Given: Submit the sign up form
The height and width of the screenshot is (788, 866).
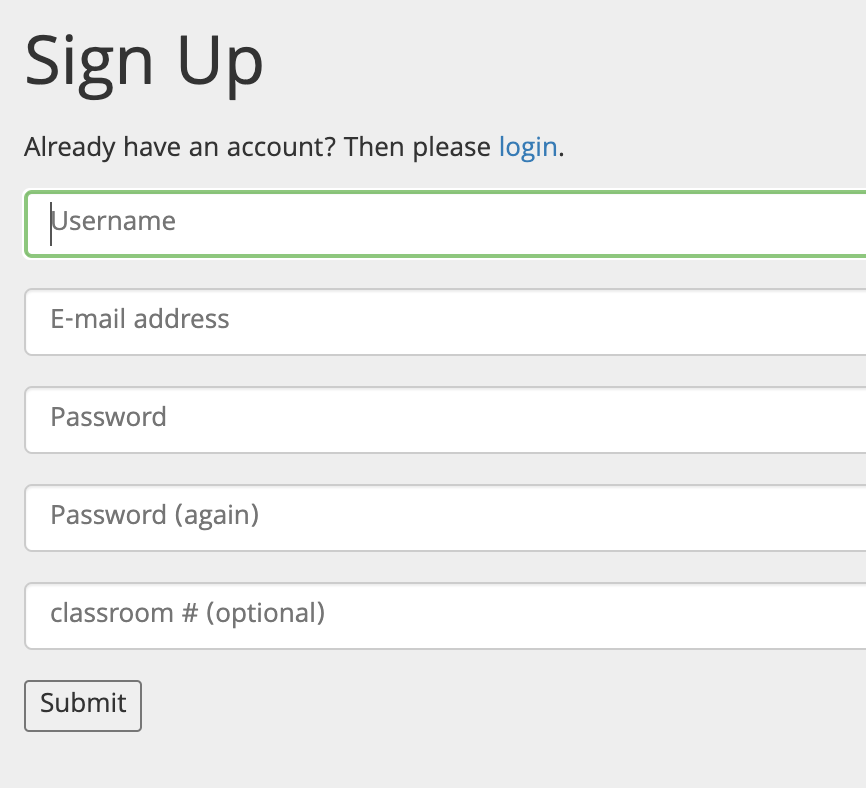Looking at the screenshot, I should (83, 705).
